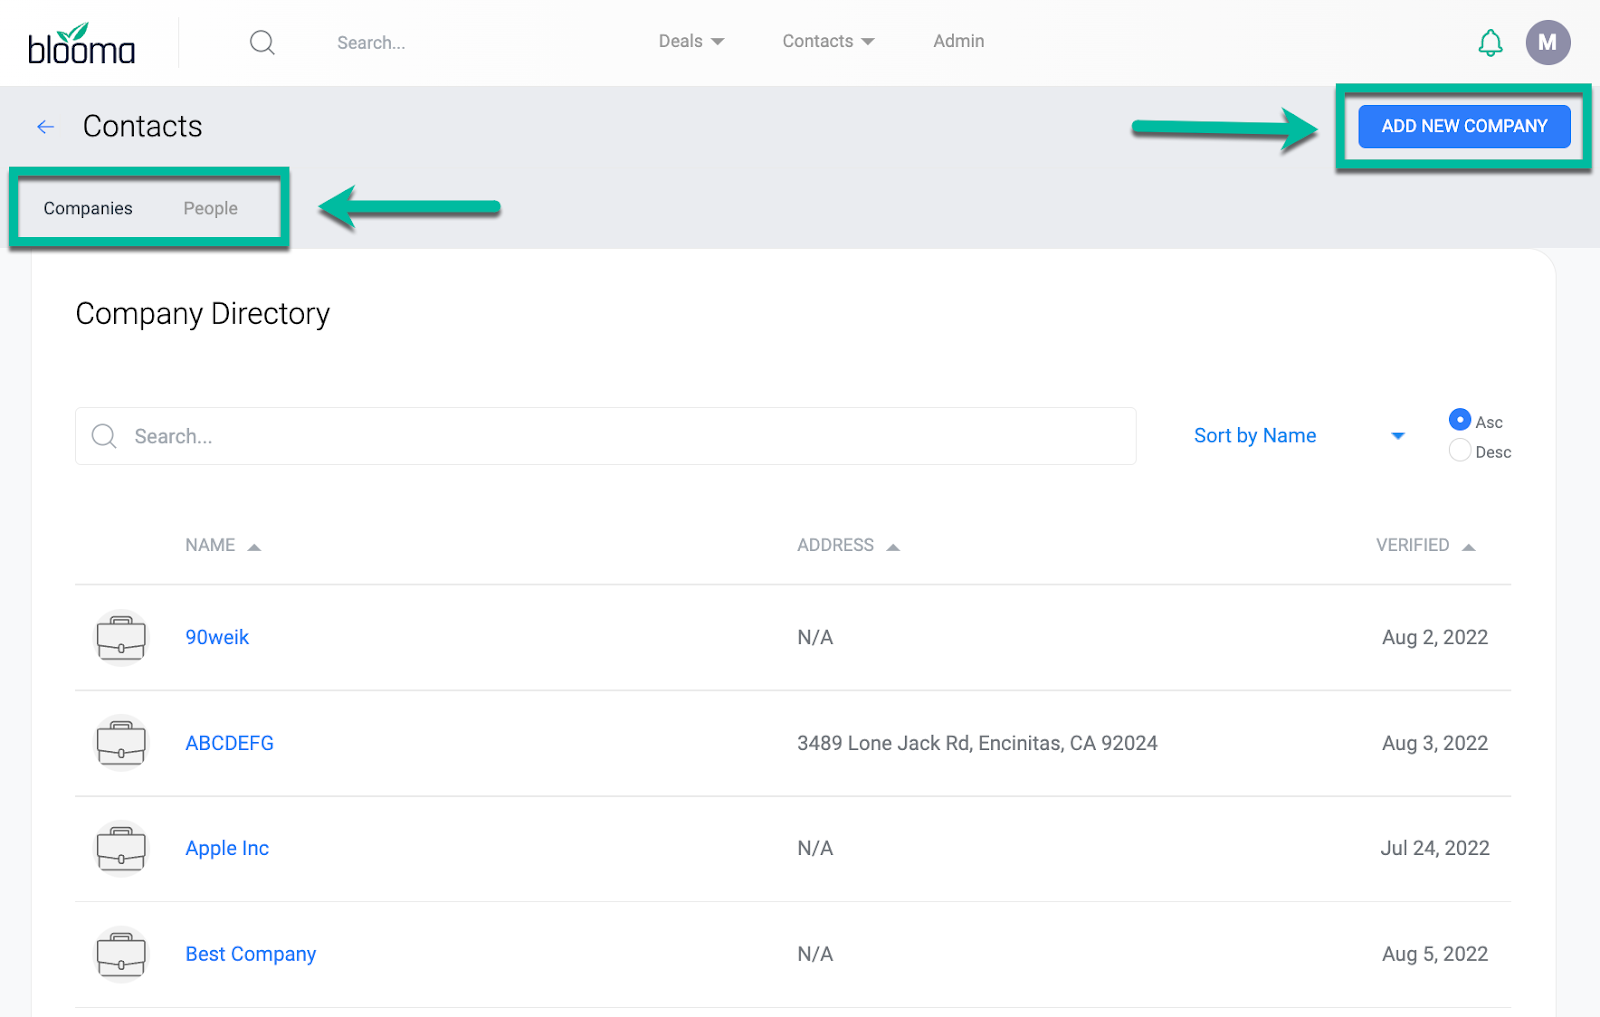Switch to the Companies tab
Image resolution: width=1600 pixels, height=1017 pixels.
88,208
